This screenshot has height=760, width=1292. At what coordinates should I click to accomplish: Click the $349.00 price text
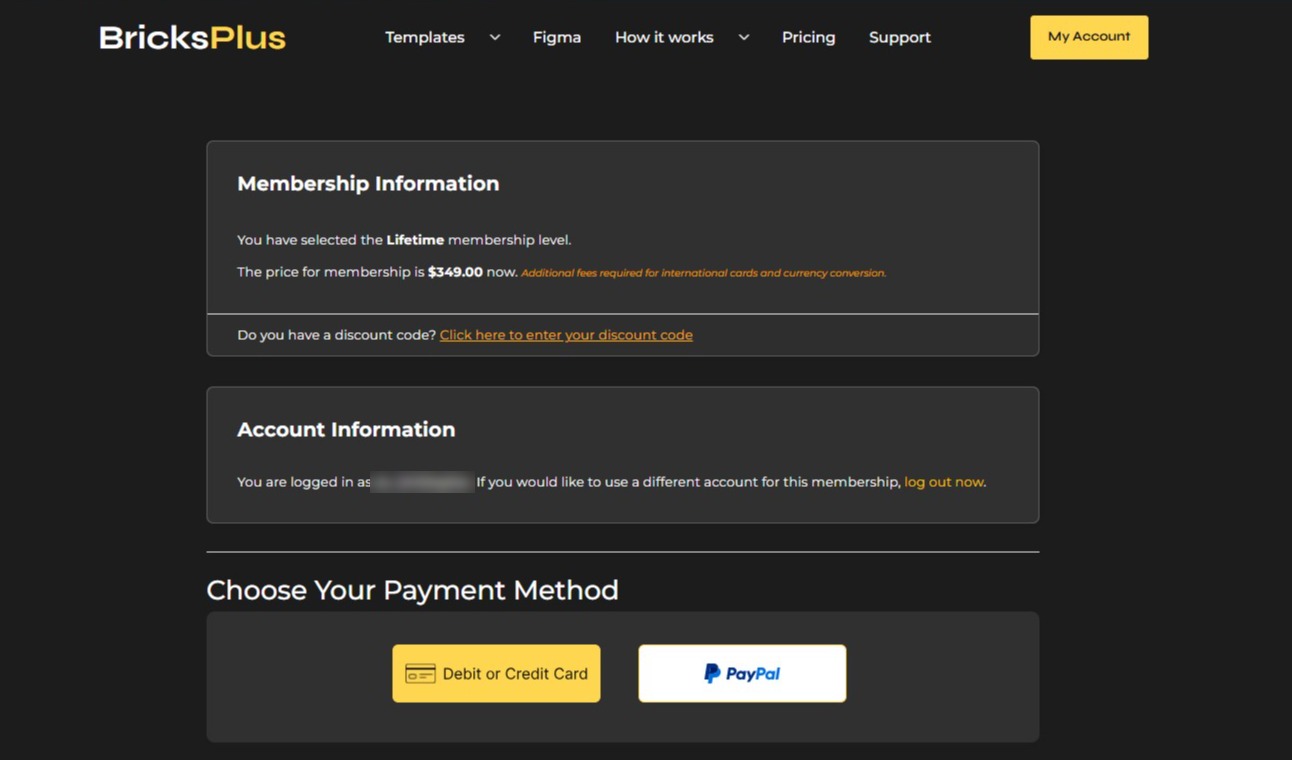click(x=455, y=272)
